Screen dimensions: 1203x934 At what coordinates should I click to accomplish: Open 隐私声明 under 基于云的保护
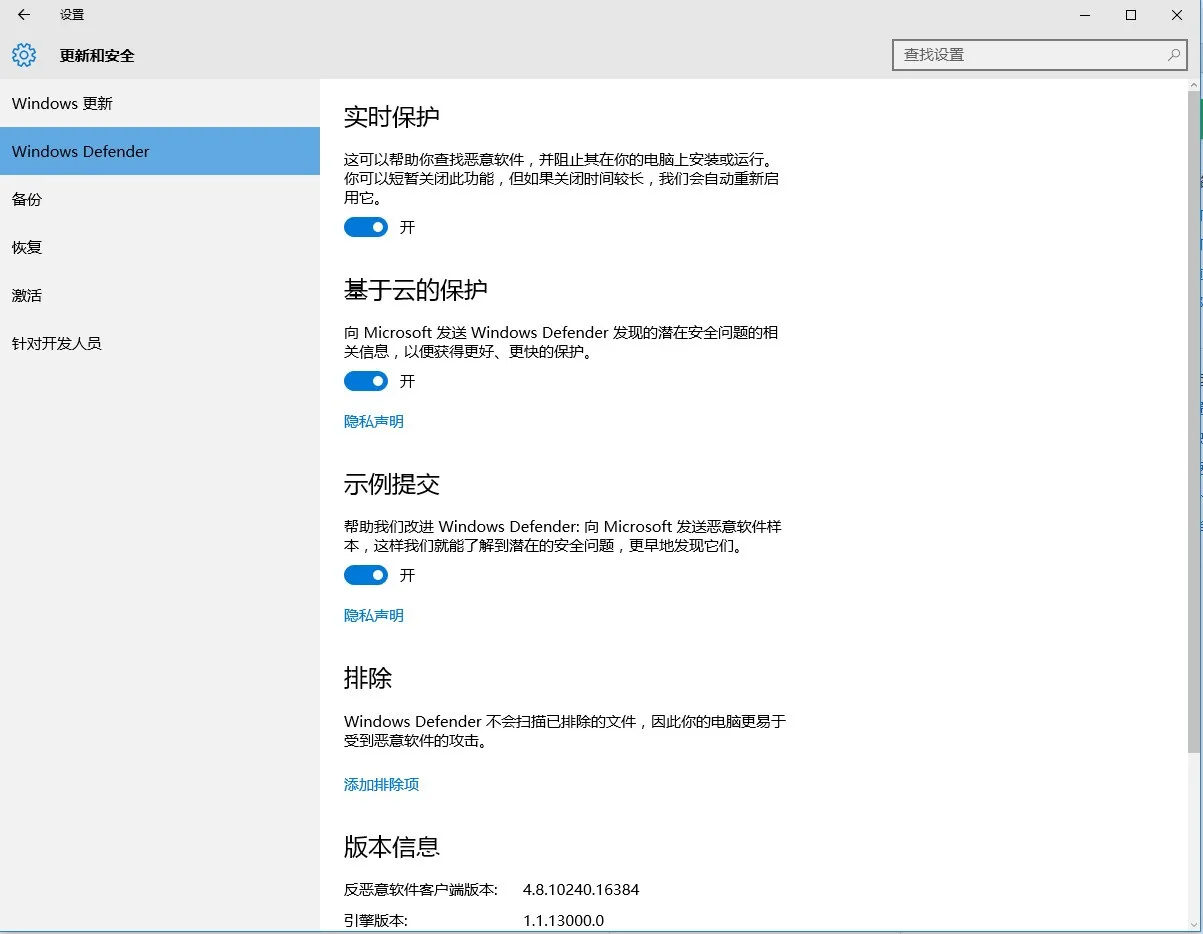[373, 421]
